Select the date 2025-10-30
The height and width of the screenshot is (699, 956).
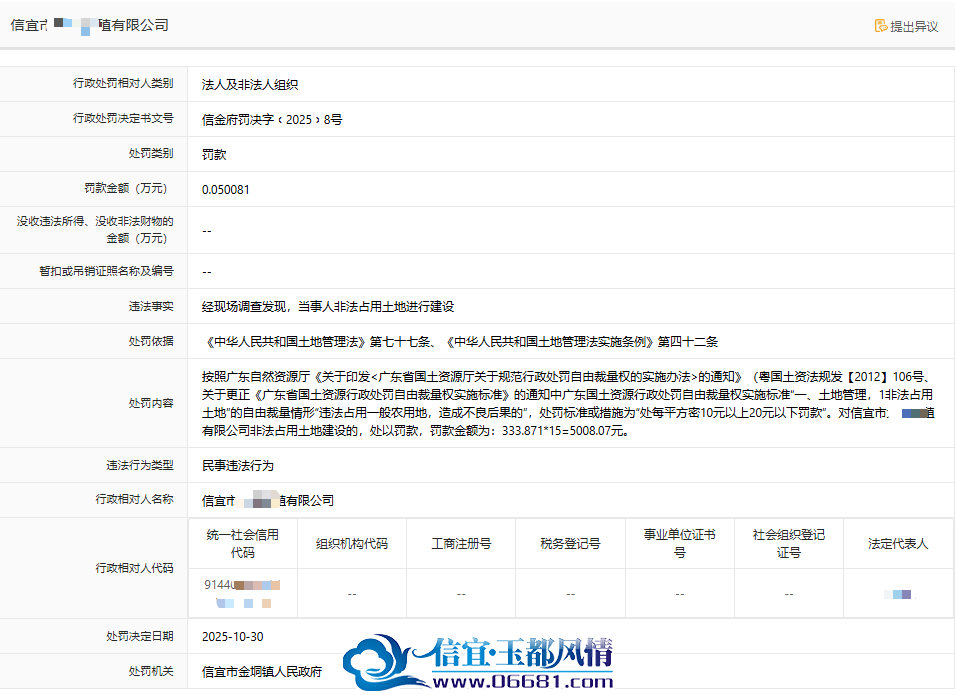(233, 637)
